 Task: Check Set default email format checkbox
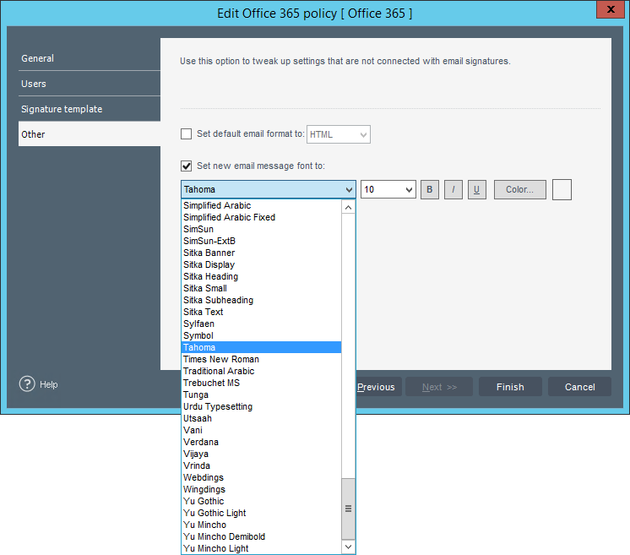click(x=186, y=134)
